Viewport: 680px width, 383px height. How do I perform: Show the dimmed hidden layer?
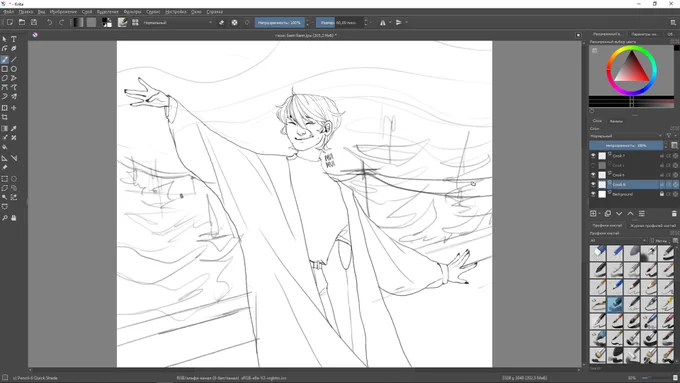(593, 165)
